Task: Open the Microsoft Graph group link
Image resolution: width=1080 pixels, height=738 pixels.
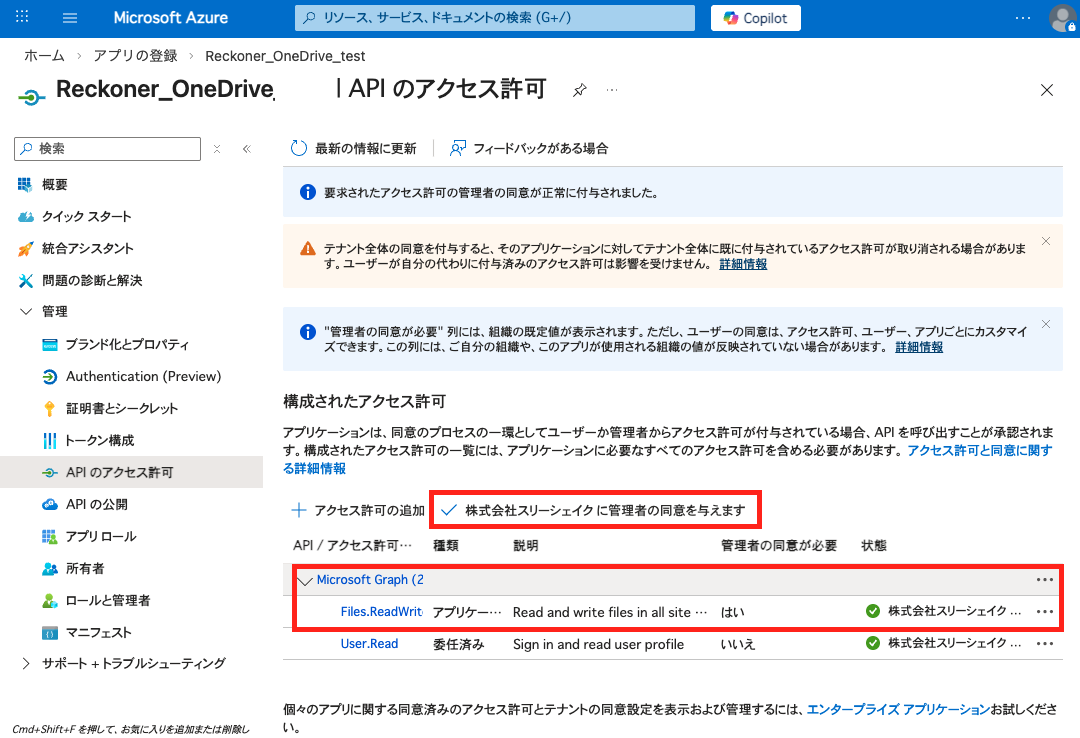Action: click(370, 580)
